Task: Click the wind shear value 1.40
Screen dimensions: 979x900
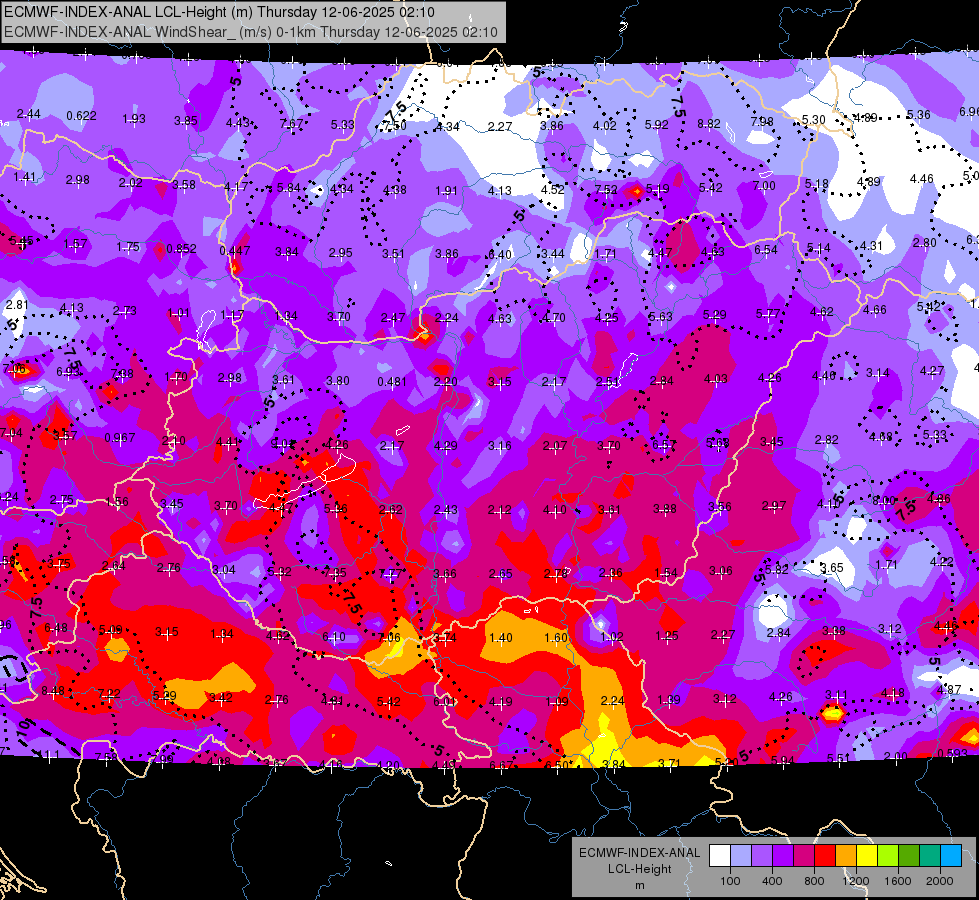Action: click(x=501, y=638)
